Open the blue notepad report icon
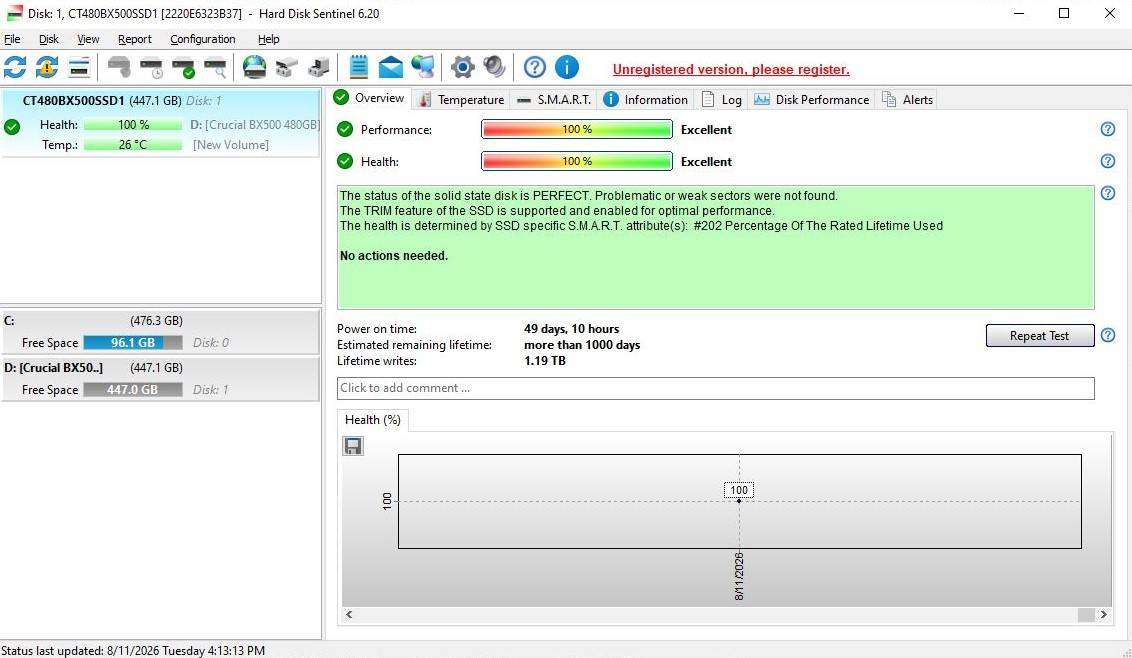The width and height of the screenshot is (1132, 658). 359,67
